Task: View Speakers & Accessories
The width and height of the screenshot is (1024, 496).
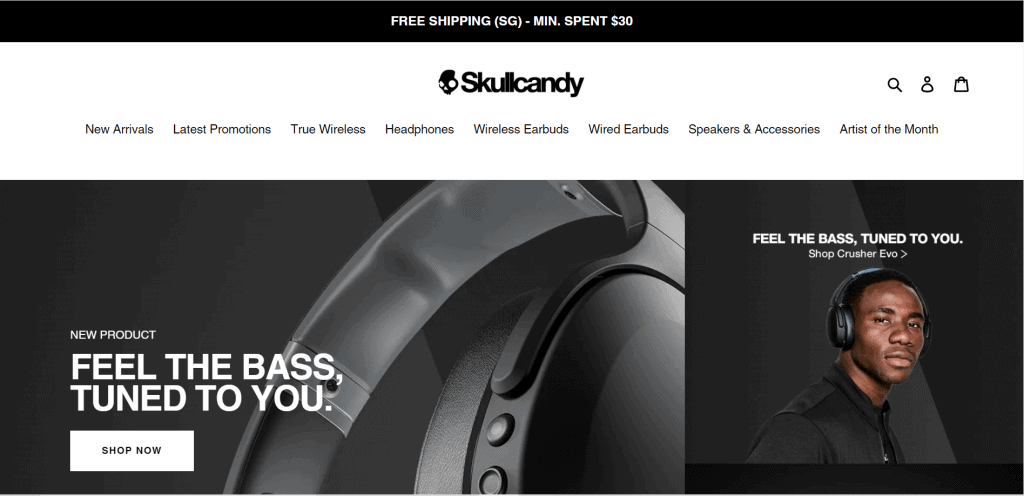Action: 754,129
